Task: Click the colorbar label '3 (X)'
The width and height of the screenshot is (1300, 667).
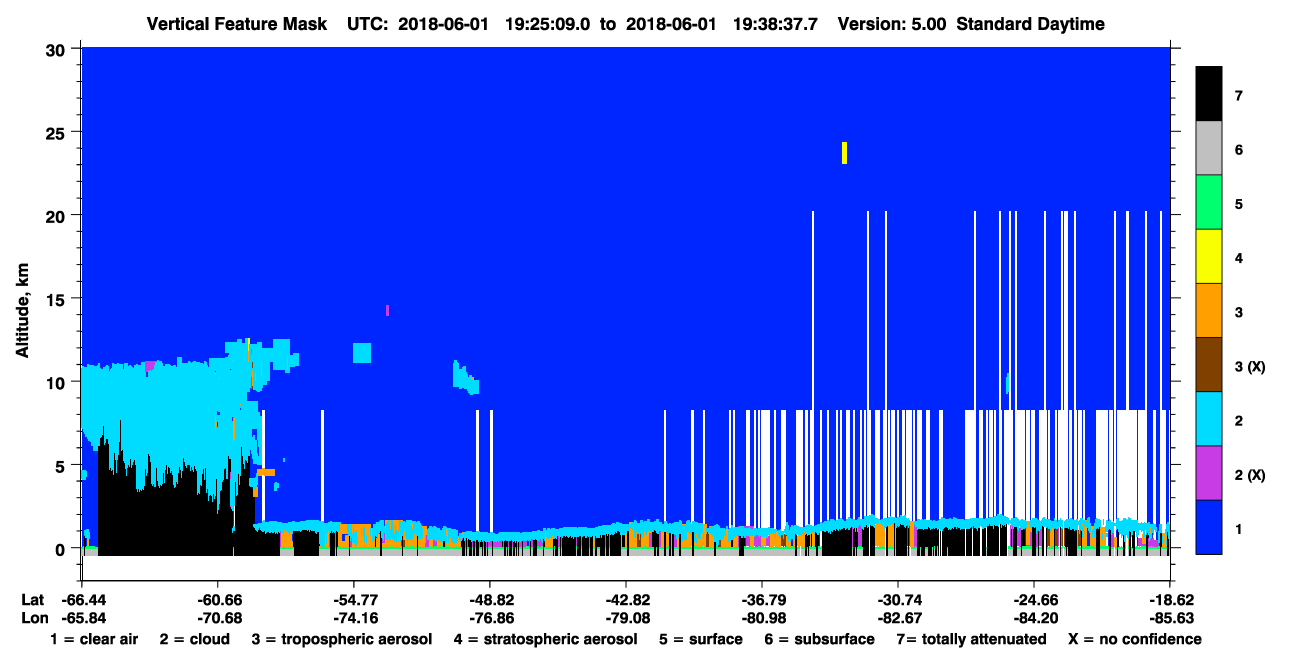Action: click(x=1249, y=366)
